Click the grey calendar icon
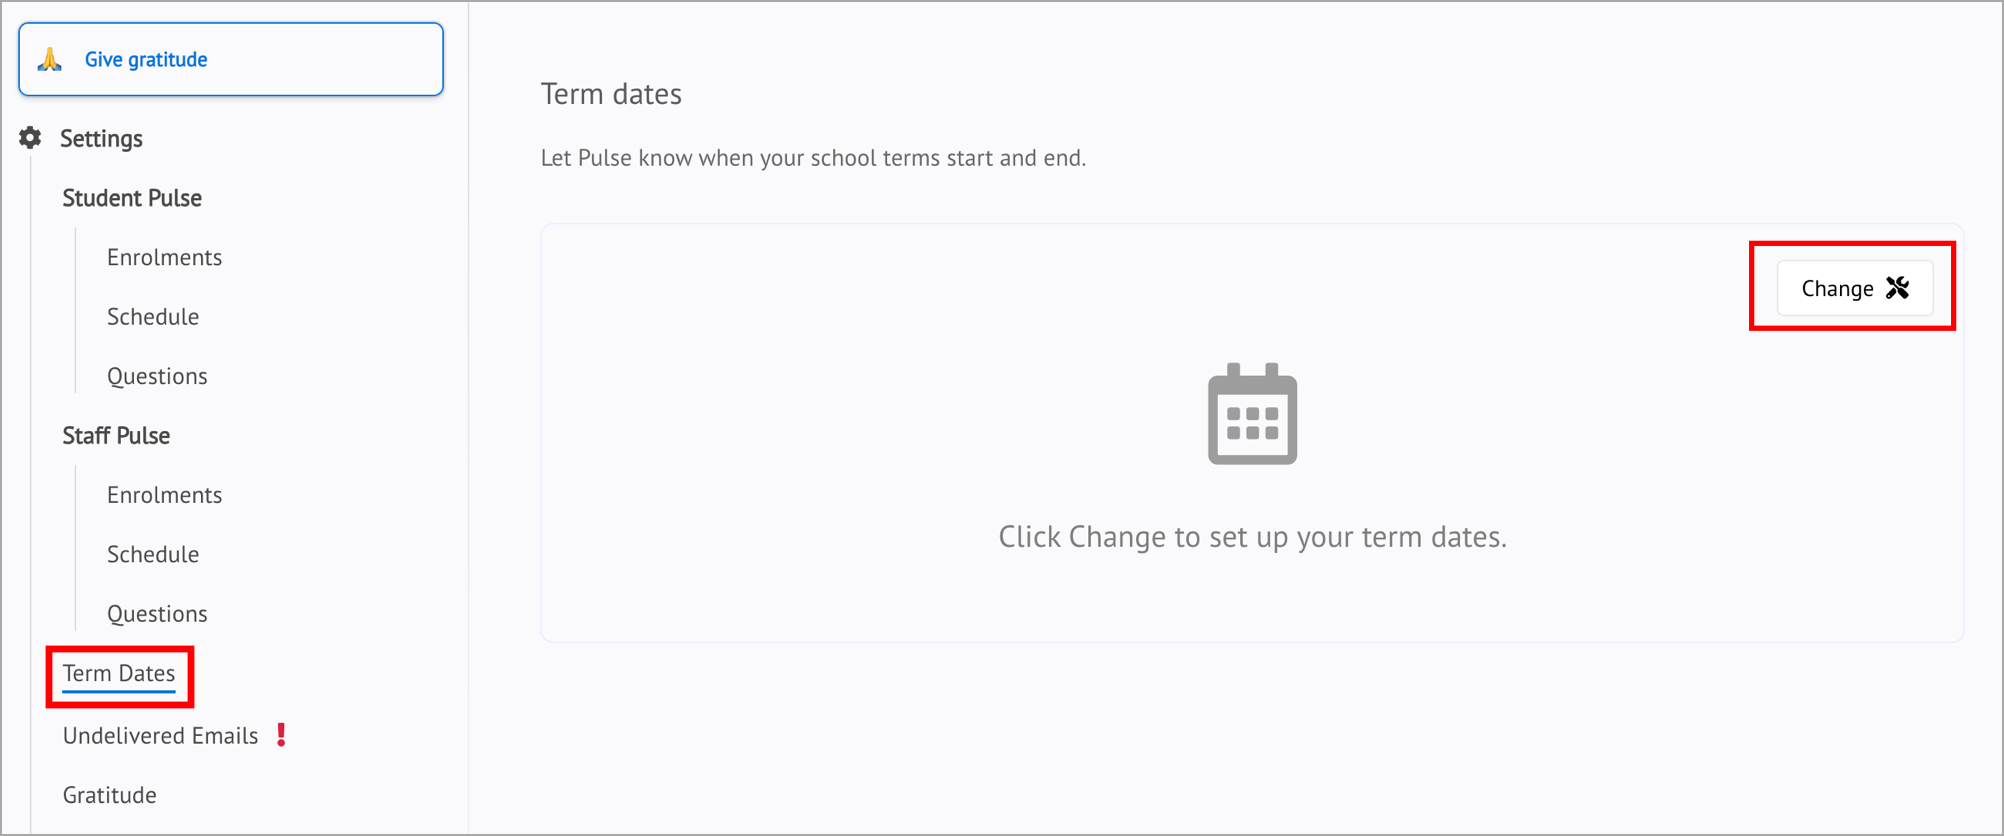Screen dimensions: 2004x836 coord(1252,414)
